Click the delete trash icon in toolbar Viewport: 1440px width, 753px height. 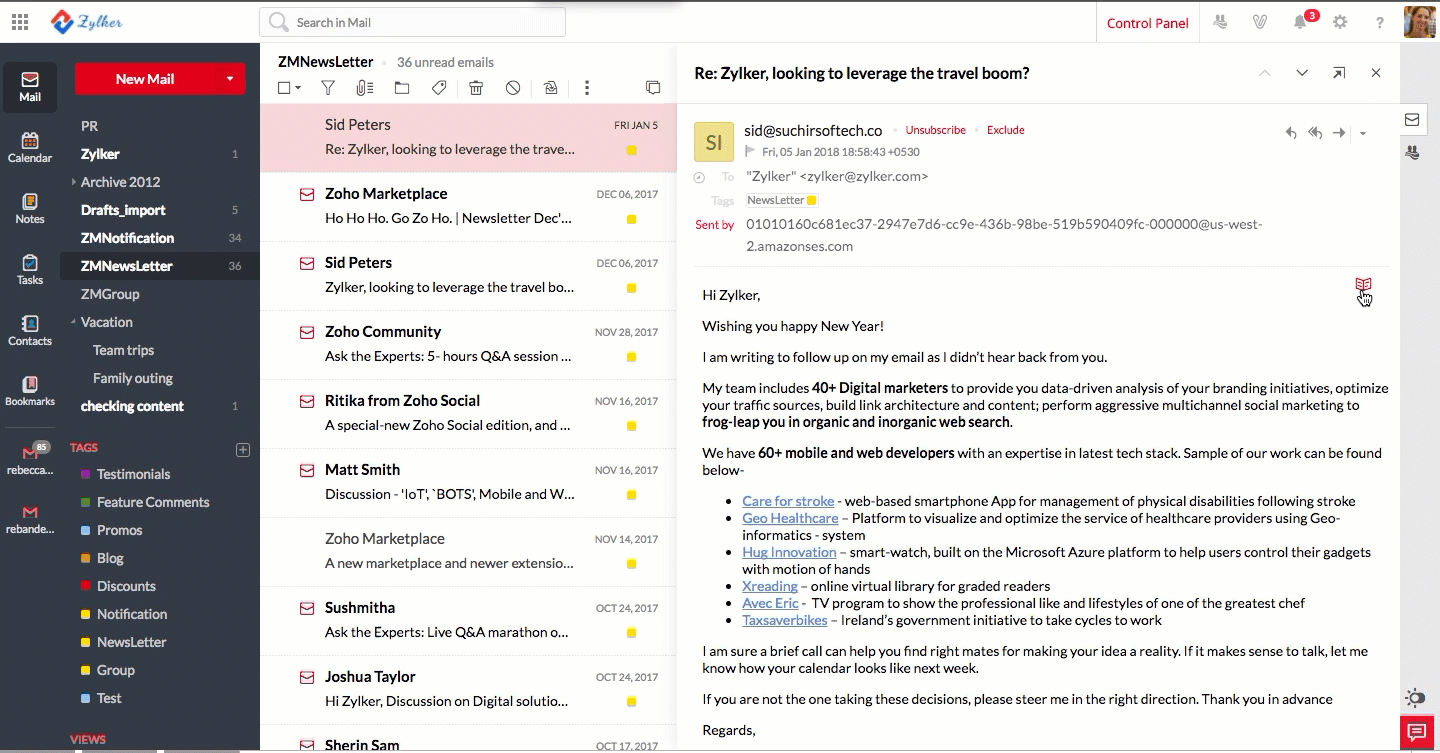(476, 88)
